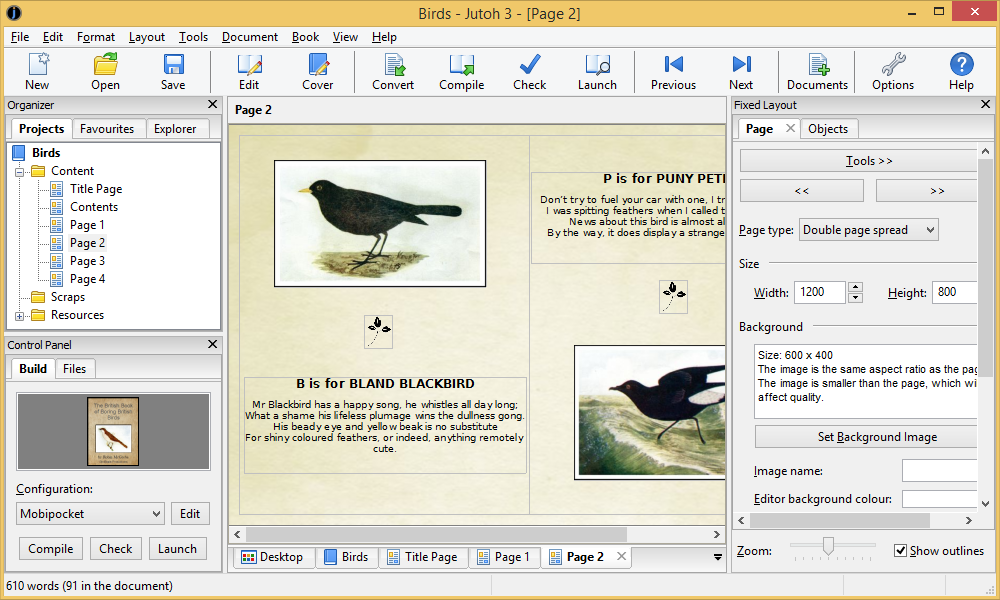Go to the Previous document

pos(673,70)
